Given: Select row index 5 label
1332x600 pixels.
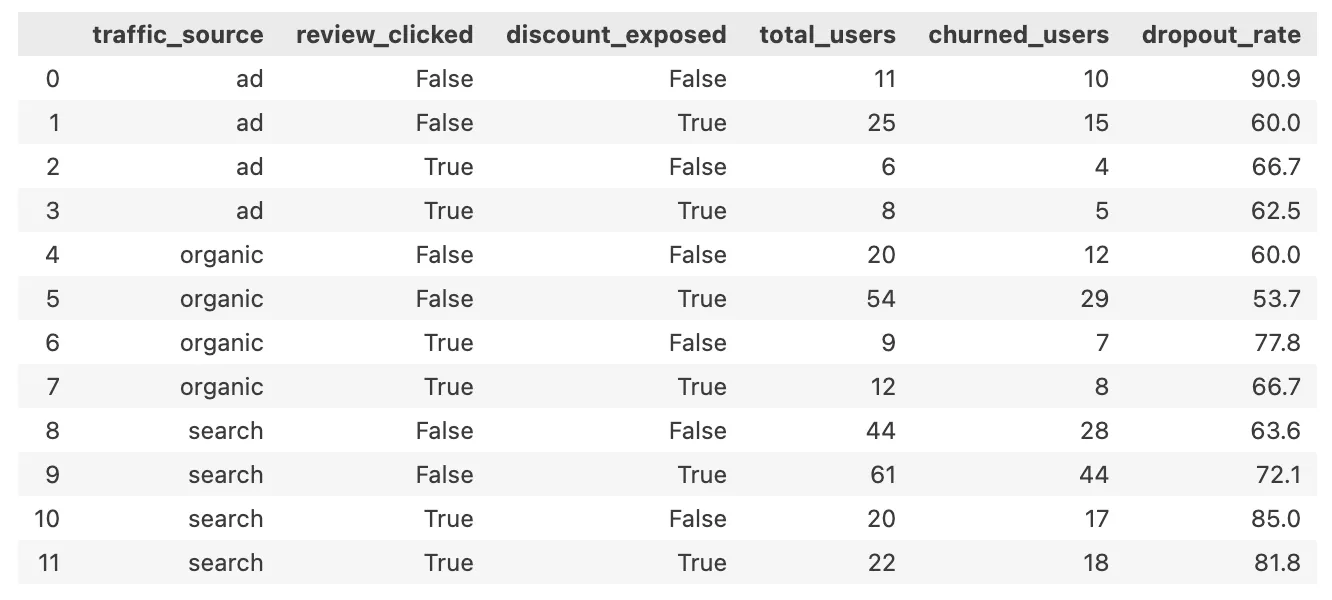Looking at the screenshot, I should pos(52,299).
